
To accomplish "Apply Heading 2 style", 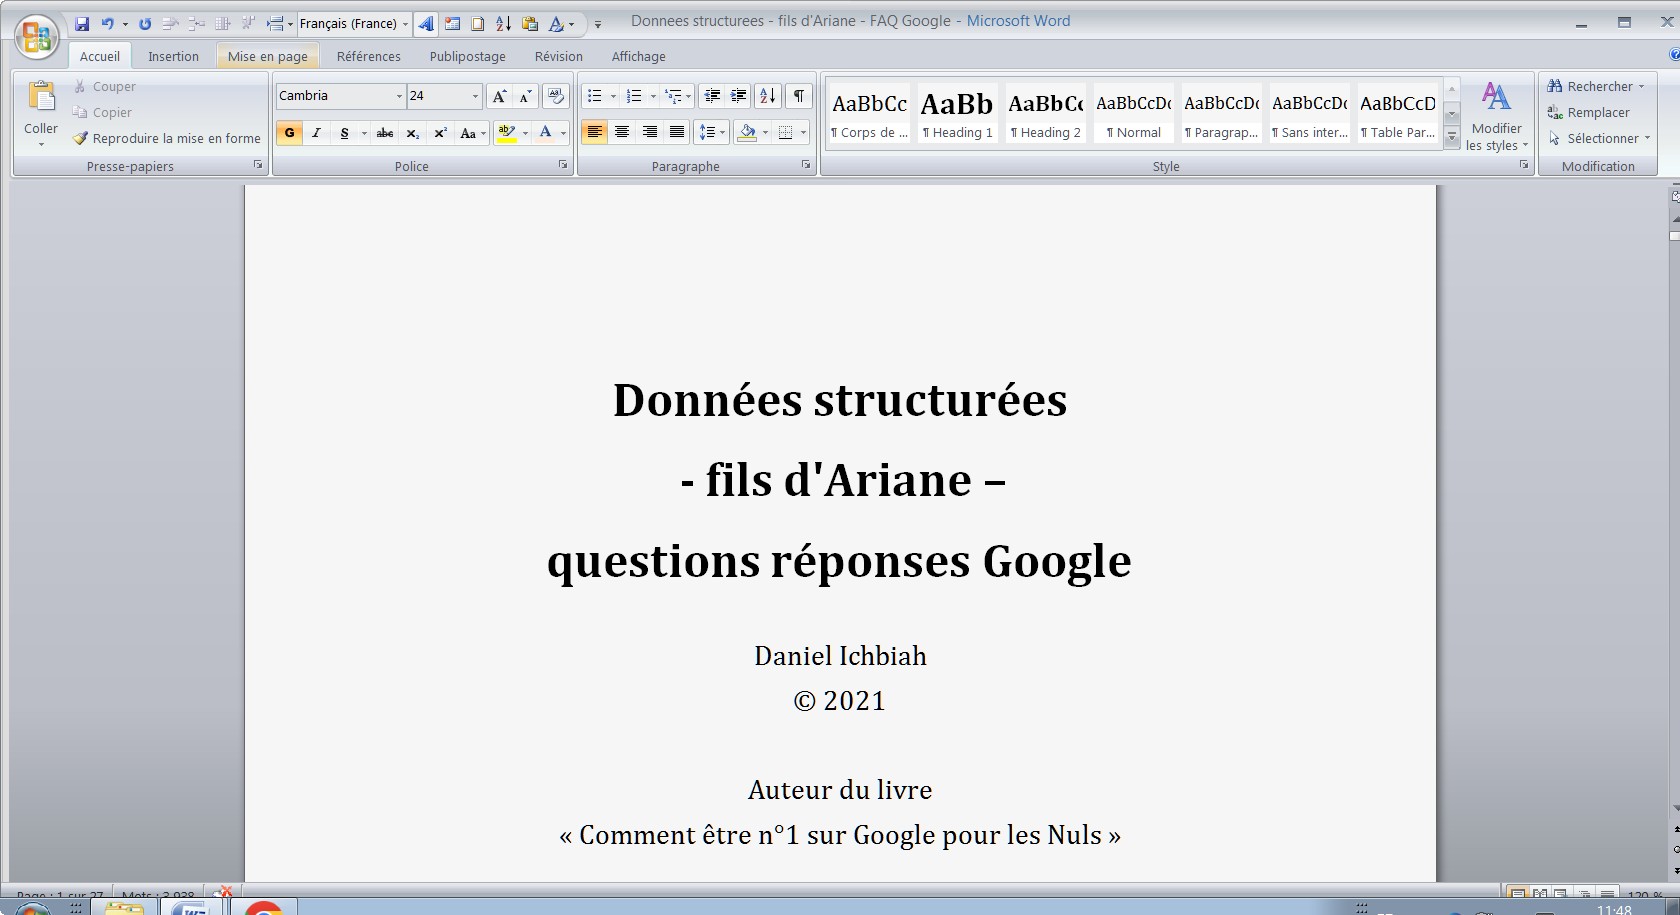I will coord(1045,113).
